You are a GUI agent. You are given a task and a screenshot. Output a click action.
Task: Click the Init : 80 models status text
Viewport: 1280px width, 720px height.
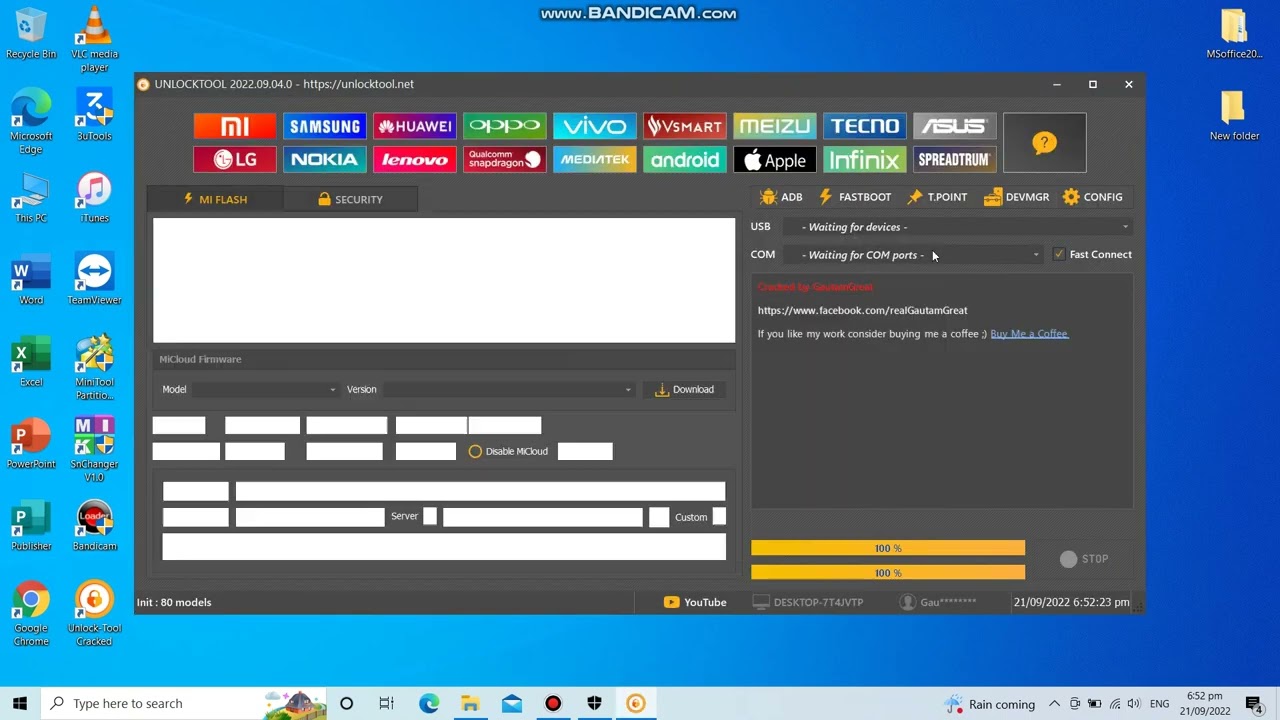coord(174,602)
